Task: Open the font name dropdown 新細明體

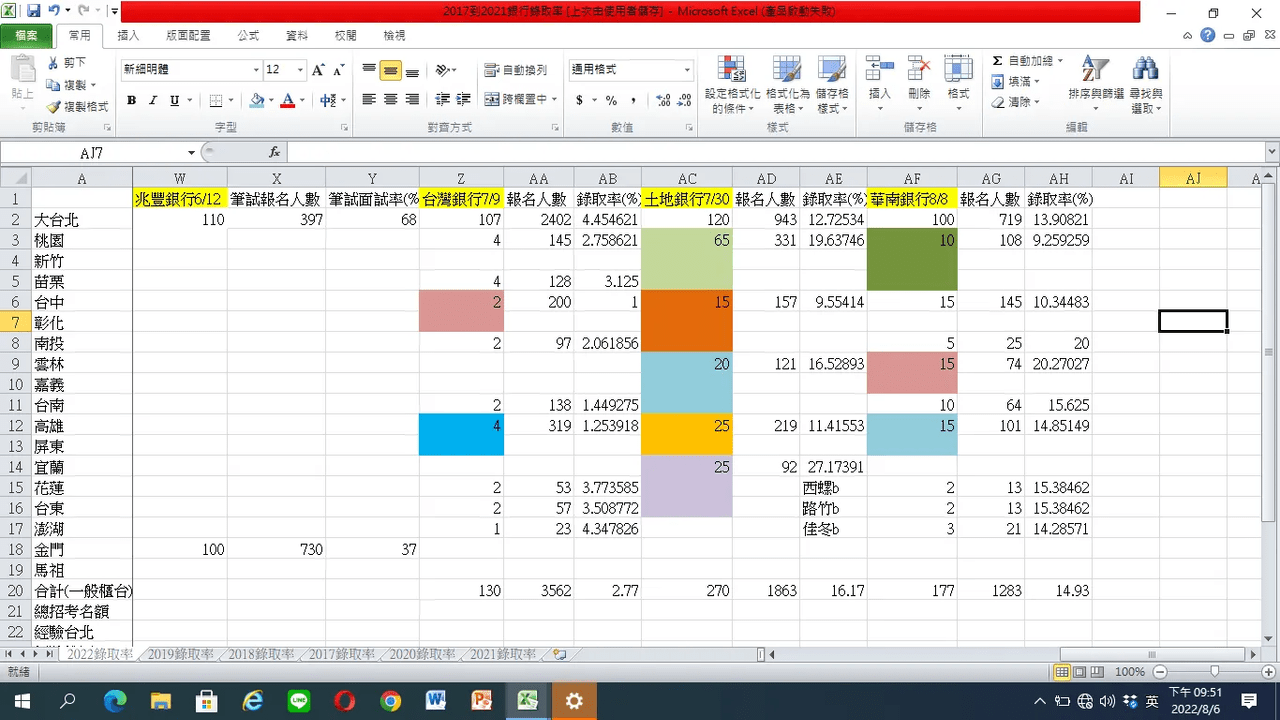Action: (255, 70)
